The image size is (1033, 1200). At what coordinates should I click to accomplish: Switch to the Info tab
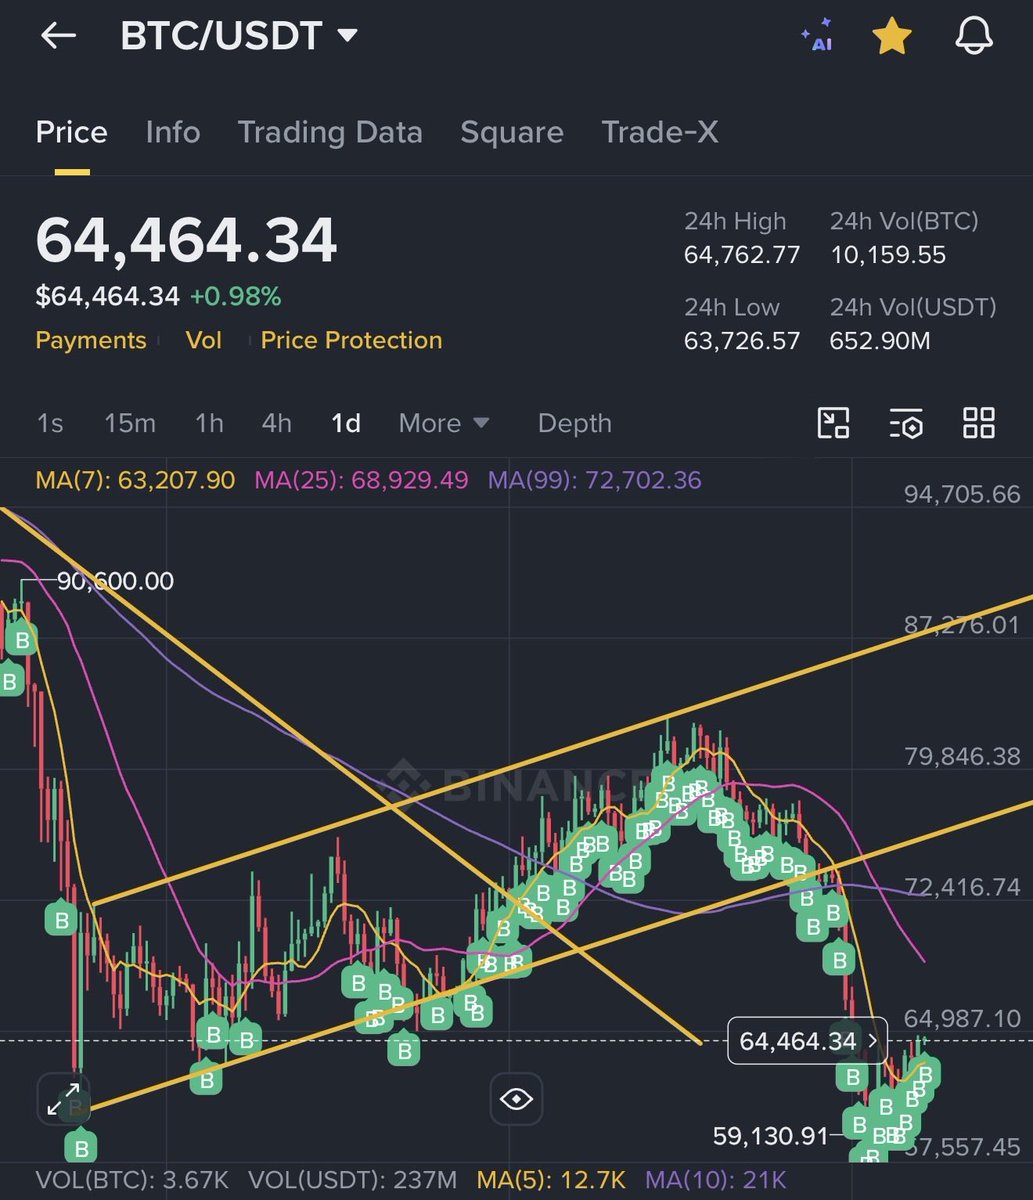tap(172, 132)
